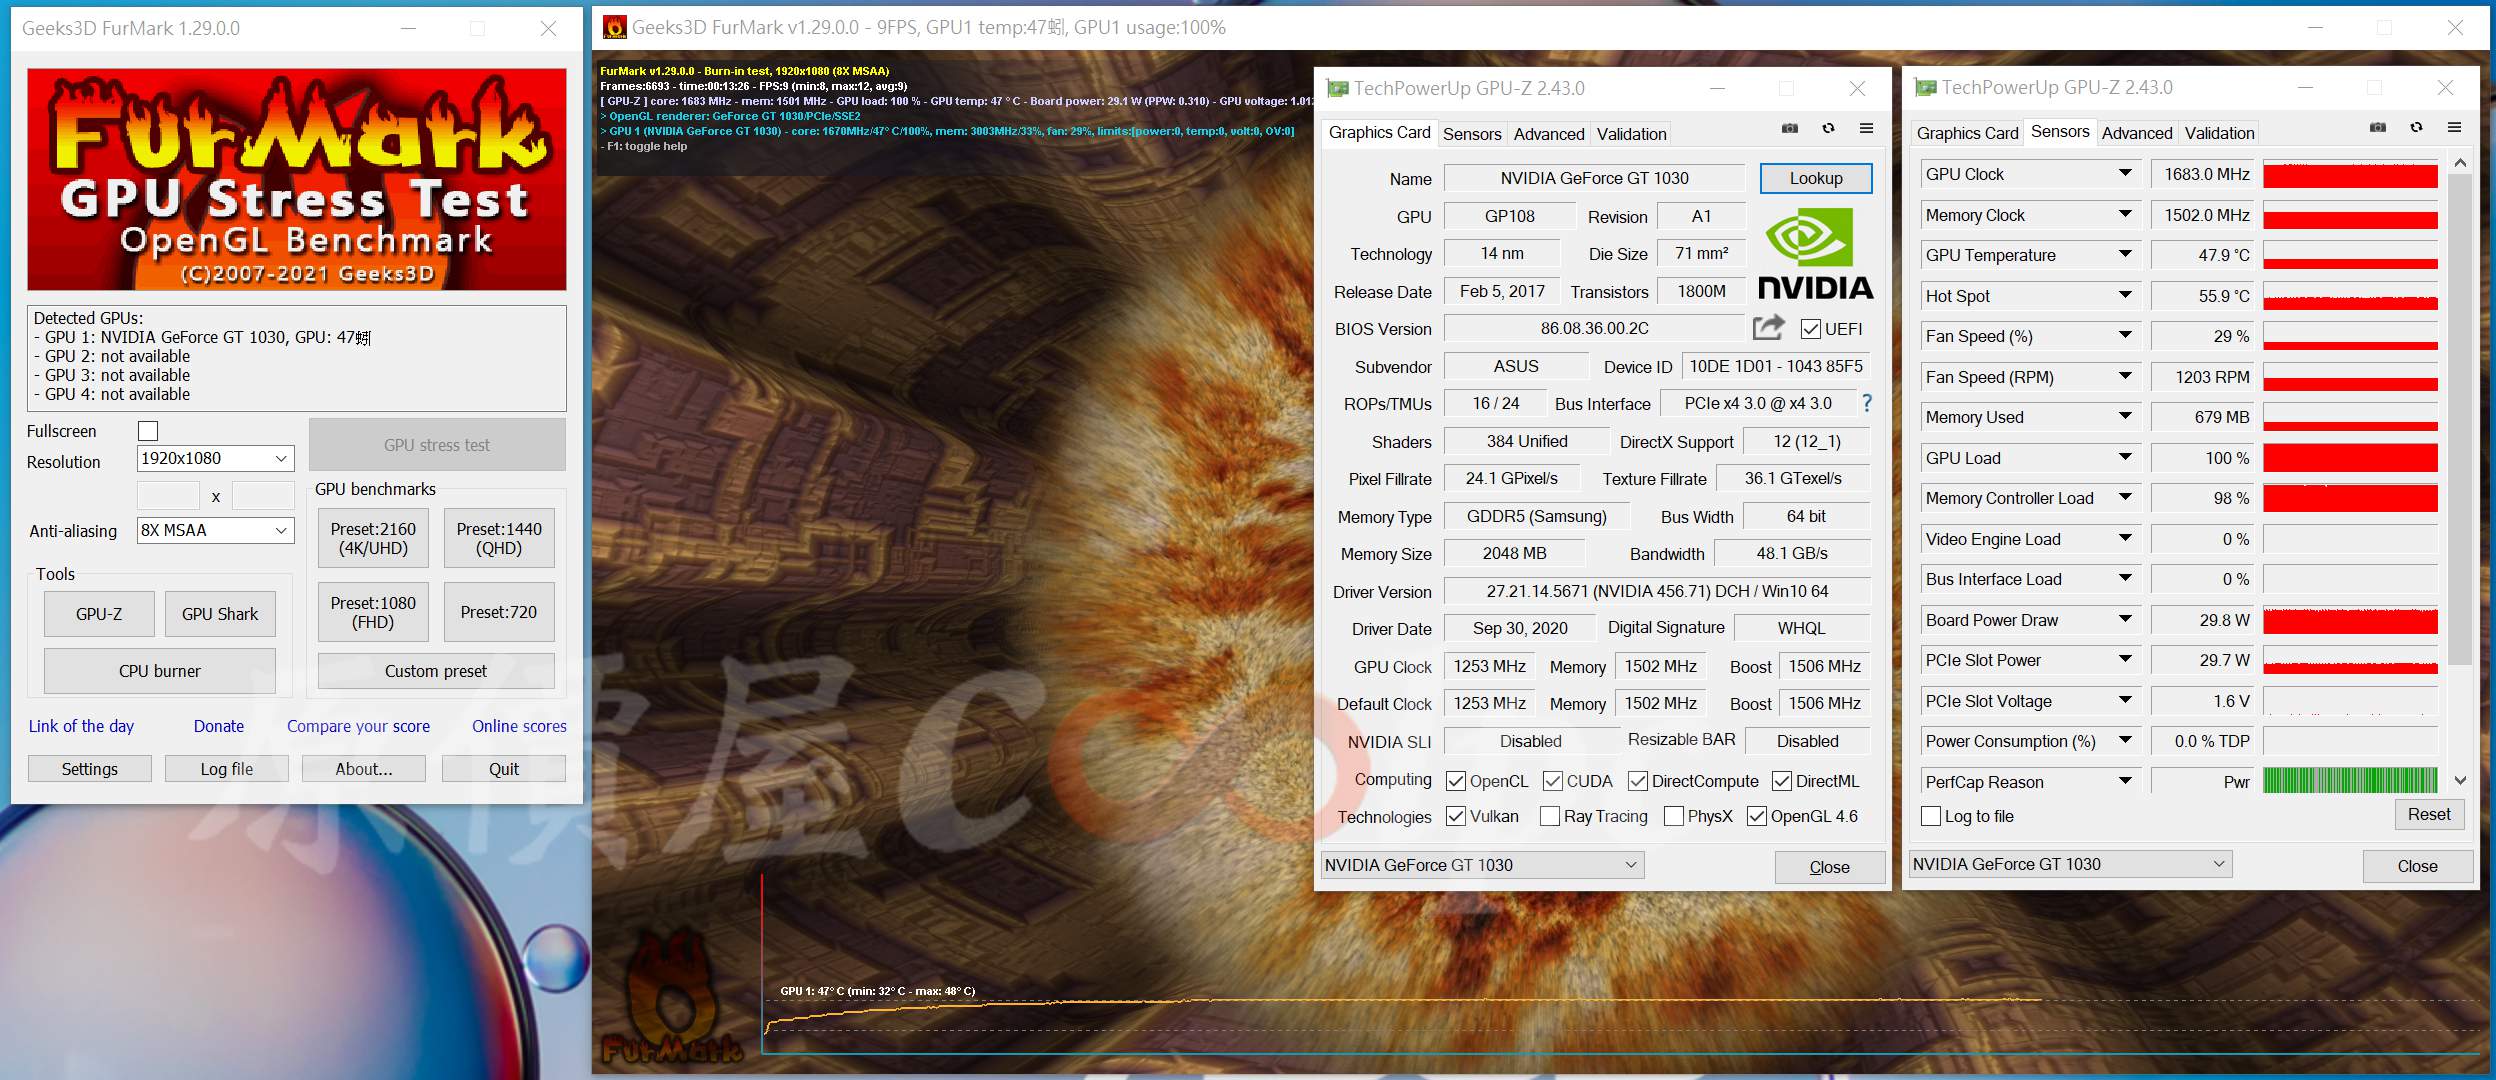Click GPU-Z app icon in Sensors window title
Screen dimensions: 2496x1080
tap(1925, 87)
